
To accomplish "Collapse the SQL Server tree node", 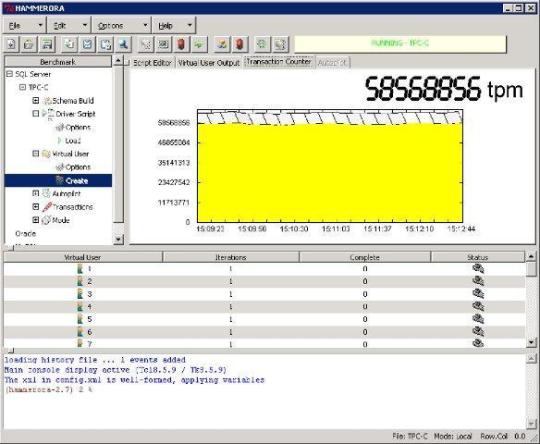I will (9, 74).
